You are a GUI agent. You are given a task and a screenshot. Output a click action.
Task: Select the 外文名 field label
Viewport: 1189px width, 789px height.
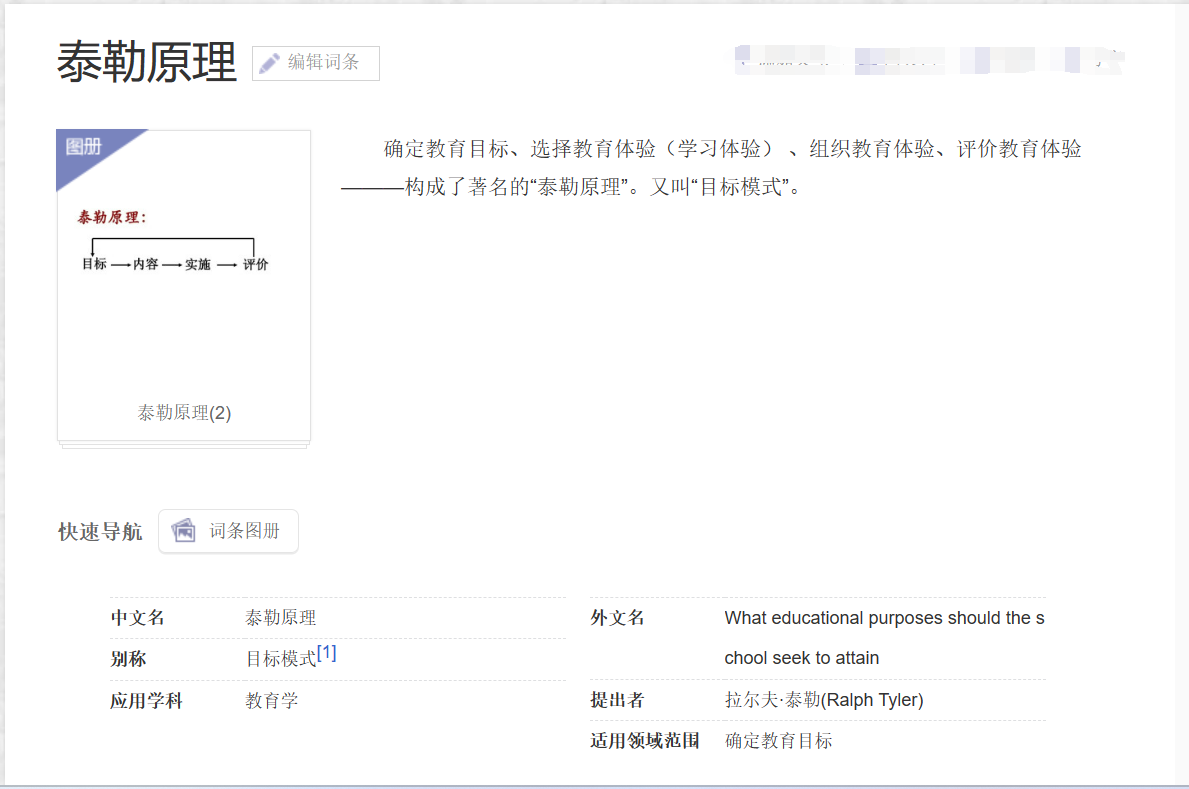click(x=617, y=618)
